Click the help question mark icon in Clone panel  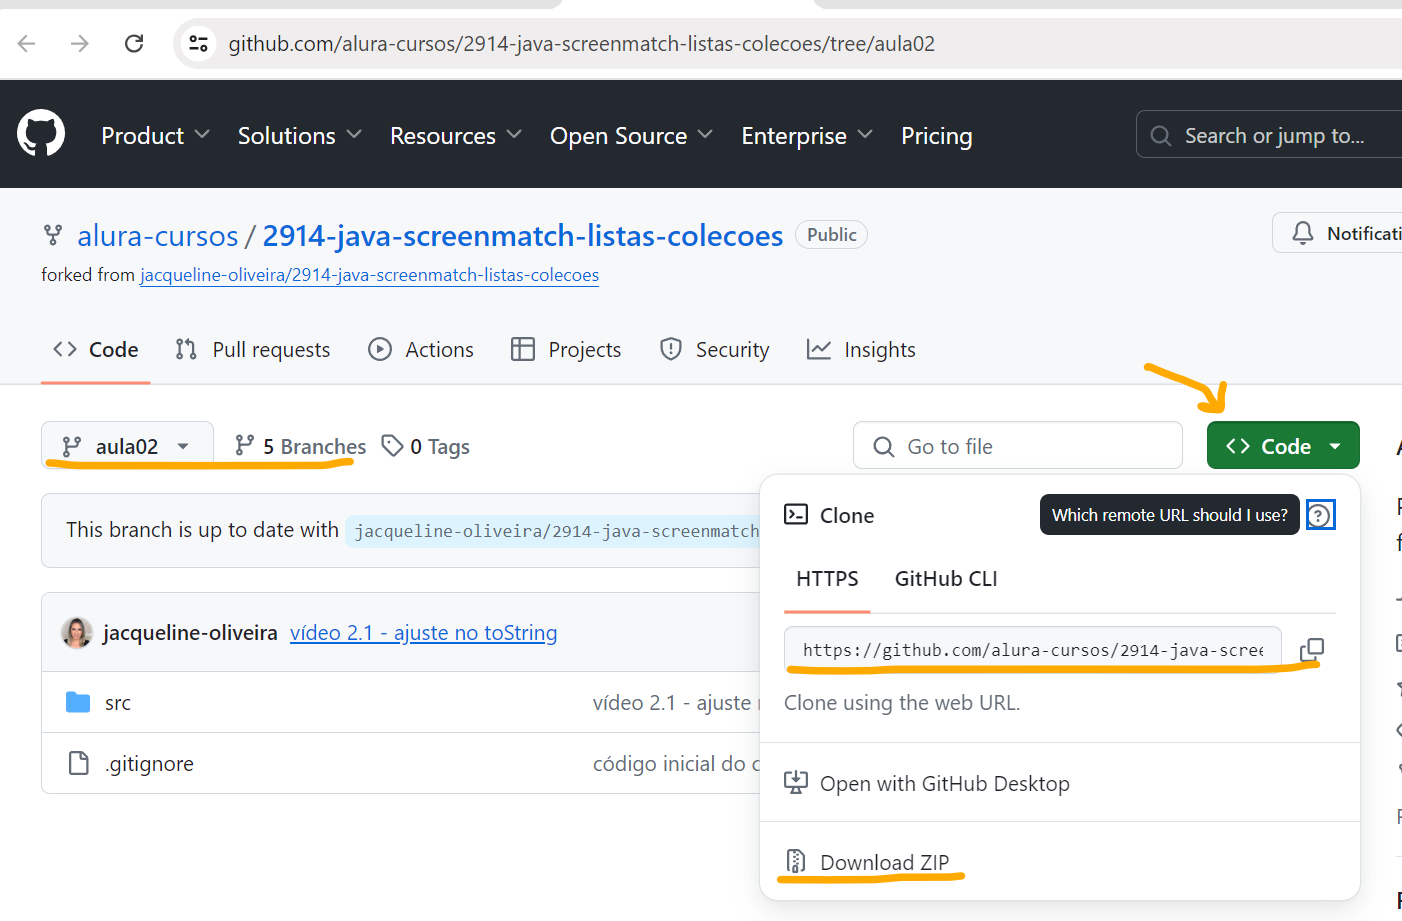tap(1320, 515)
